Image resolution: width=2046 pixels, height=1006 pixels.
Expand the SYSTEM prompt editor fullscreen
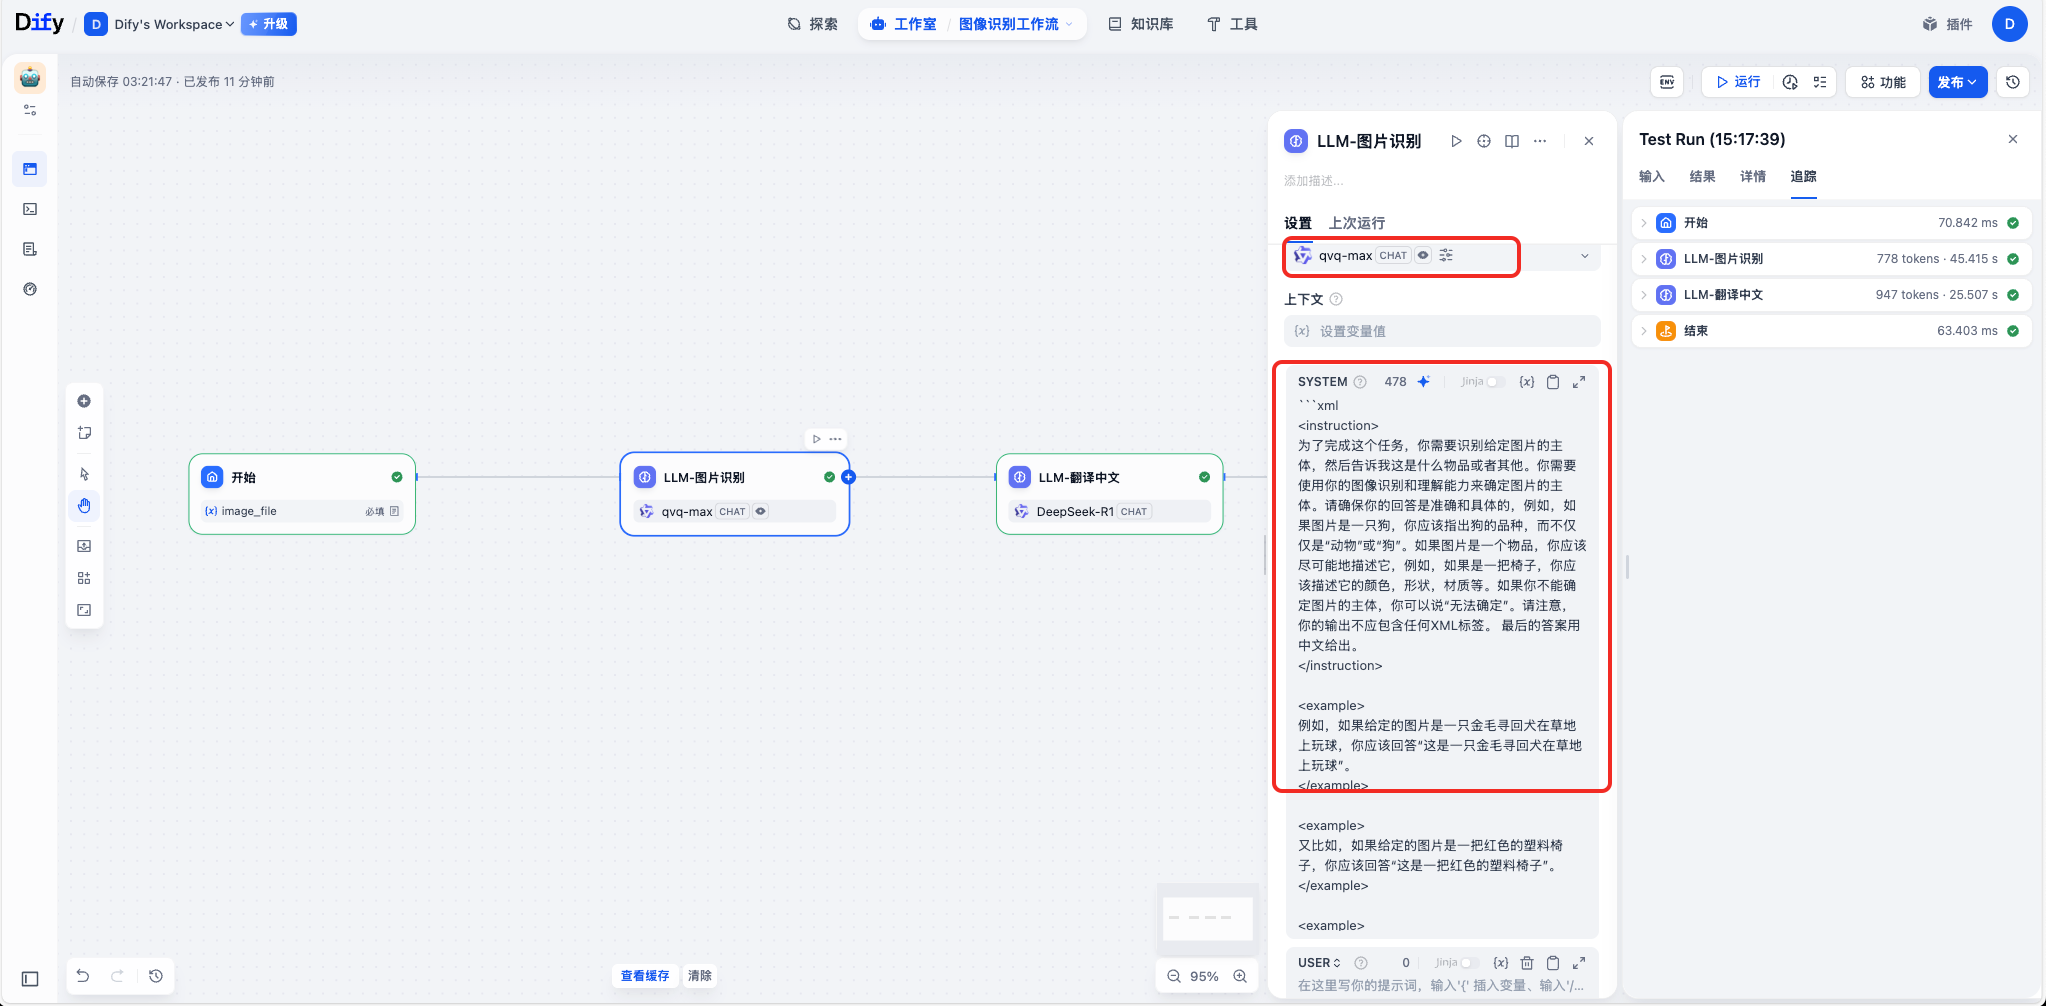[1579, 382]
